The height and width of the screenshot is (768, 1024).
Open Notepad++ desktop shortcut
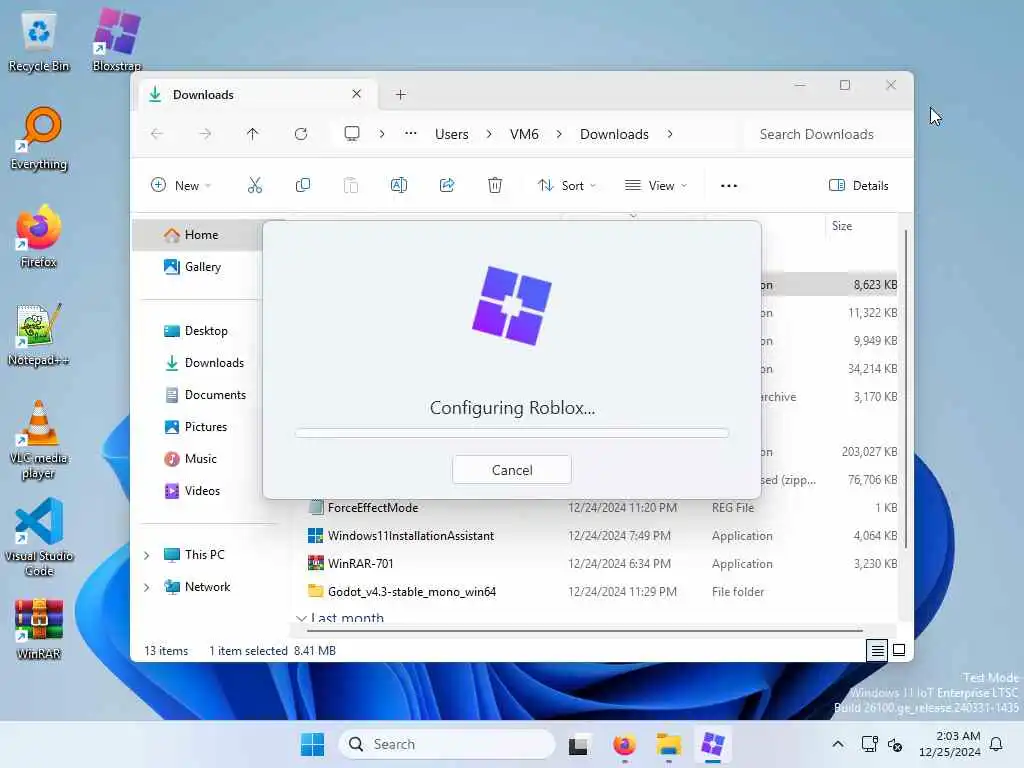pos(39,334)
